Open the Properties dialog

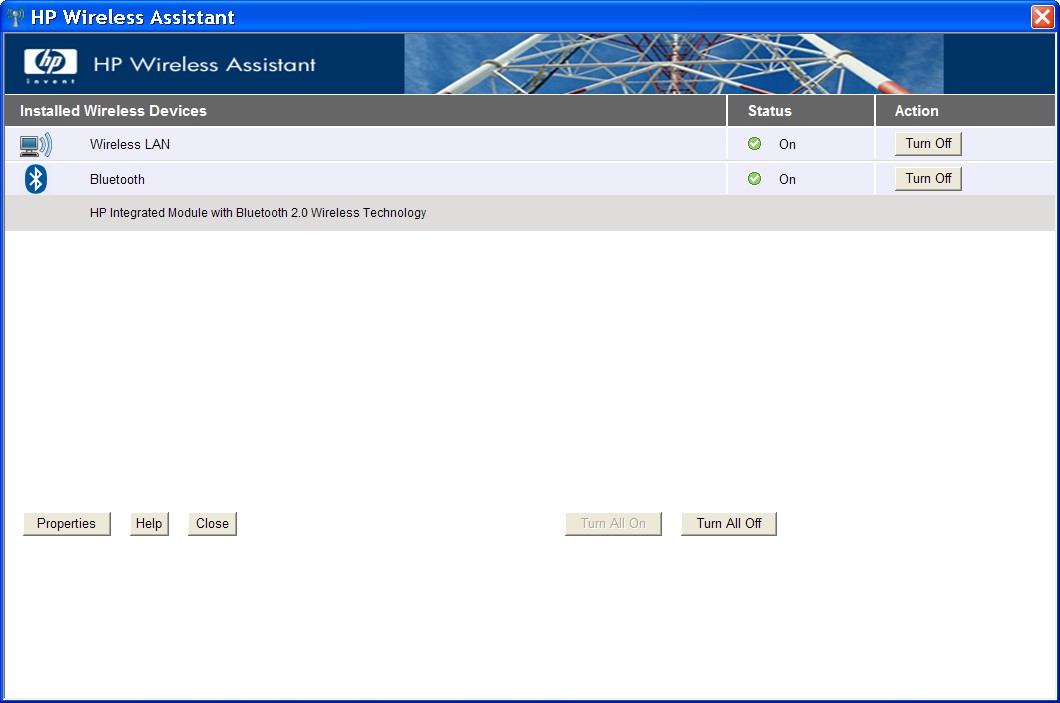point(66,524)
